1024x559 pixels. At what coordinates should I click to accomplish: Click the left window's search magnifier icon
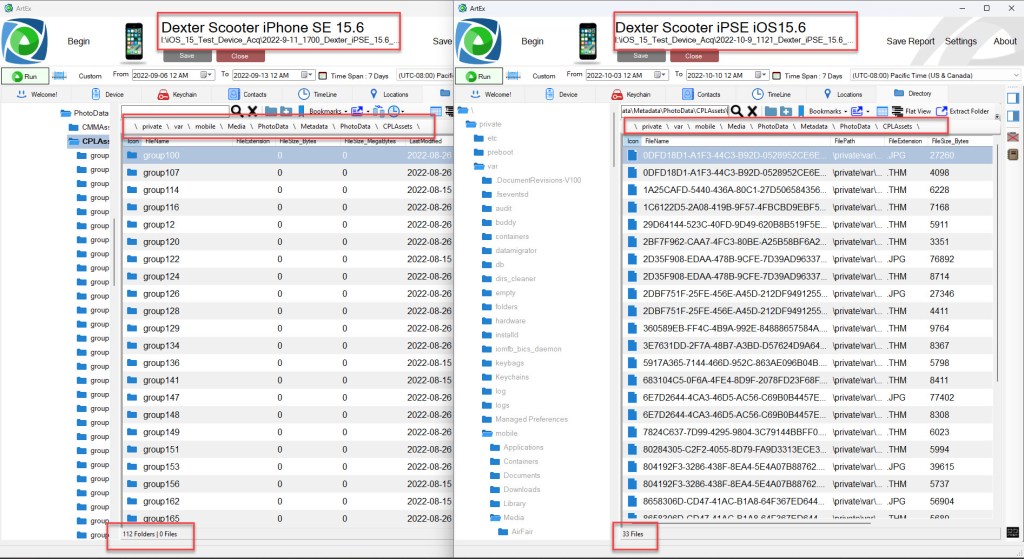click(x=238, y=111)
